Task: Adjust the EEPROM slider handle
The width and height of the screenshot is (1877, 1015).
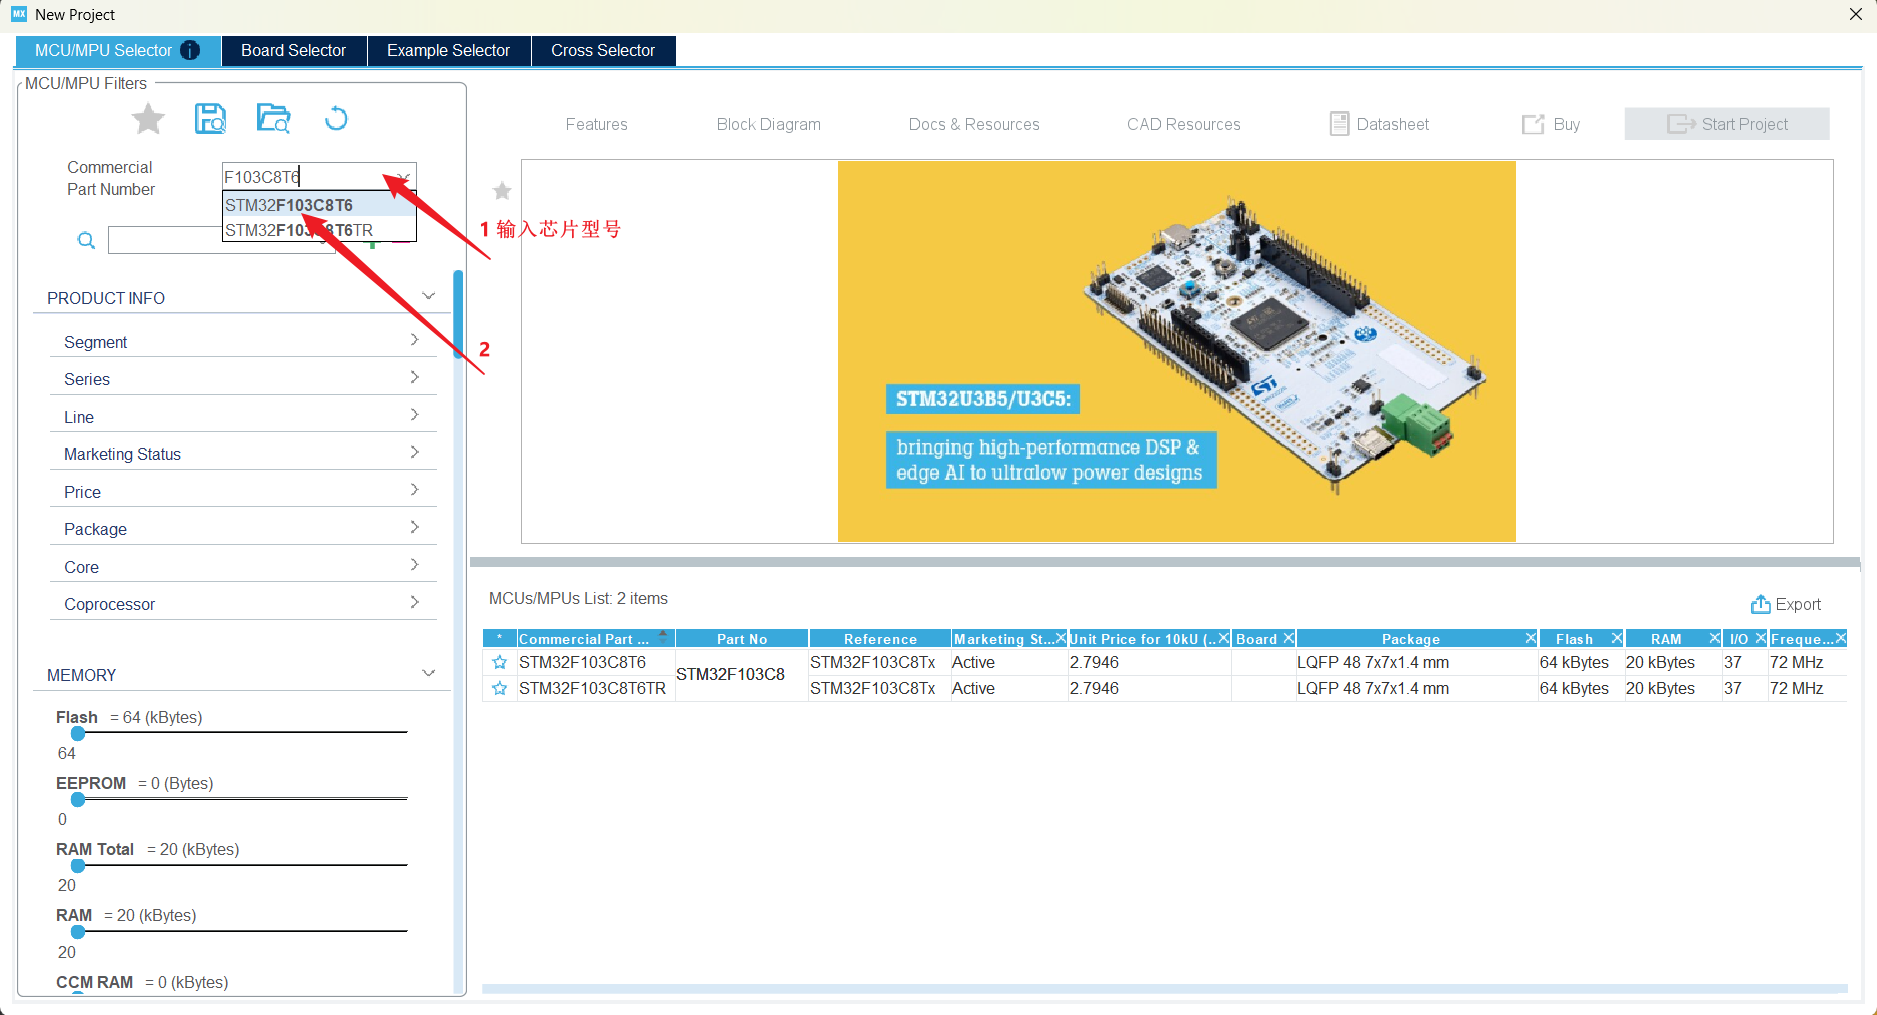Action: pyautogui.click(x=78, y=799)
